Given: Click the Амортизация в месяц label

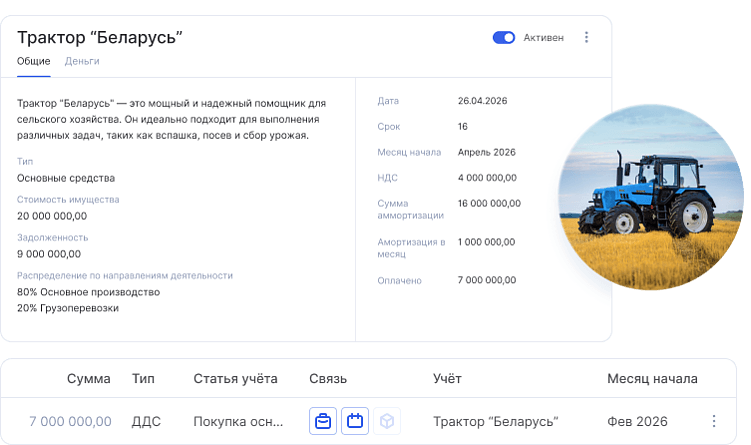Looking at the screenshot, I should tap(411, 248).
